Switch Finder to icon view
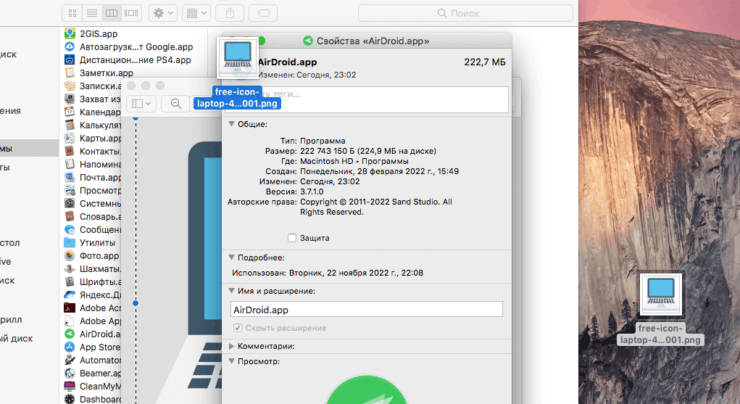 click(70, 14)
